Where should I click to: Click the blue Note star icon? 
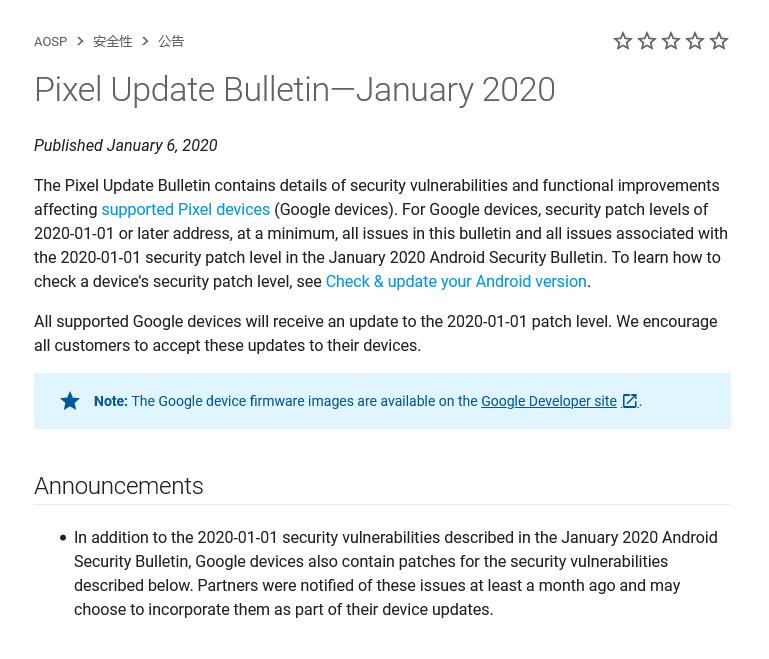pyautogui.click(x=70, y=401)
